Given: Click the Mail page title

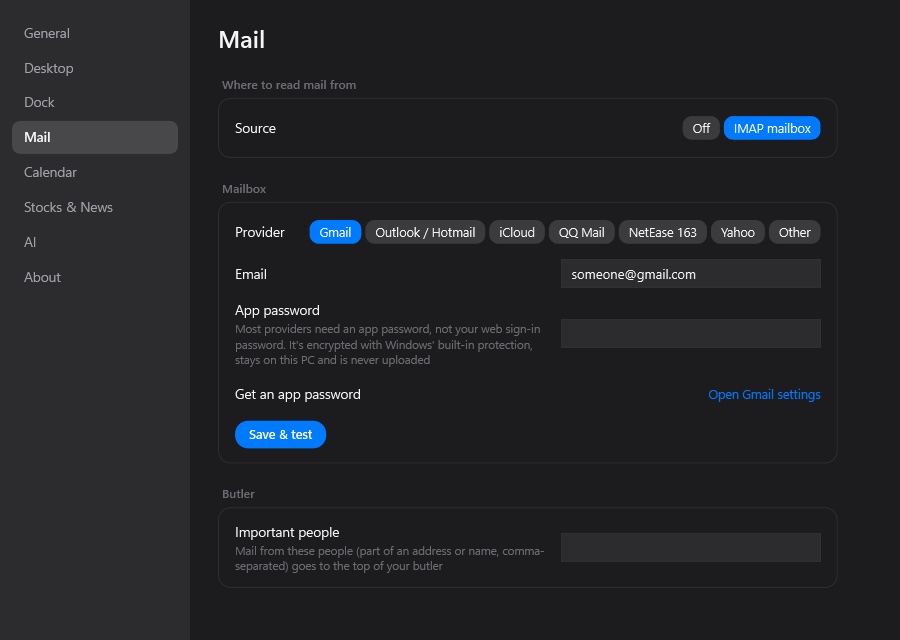Looking at the screenshot, I should [x=242, y=40].
